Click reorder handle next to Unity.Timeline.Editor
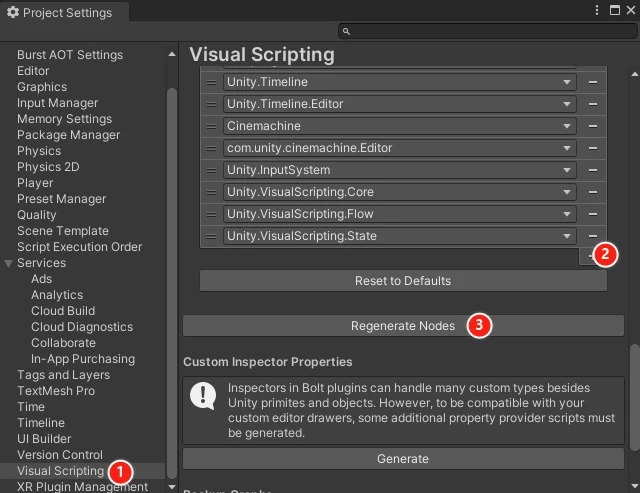The height and width of the screenshot is (493, 640). pyautogui.click(x=211, y=104)
